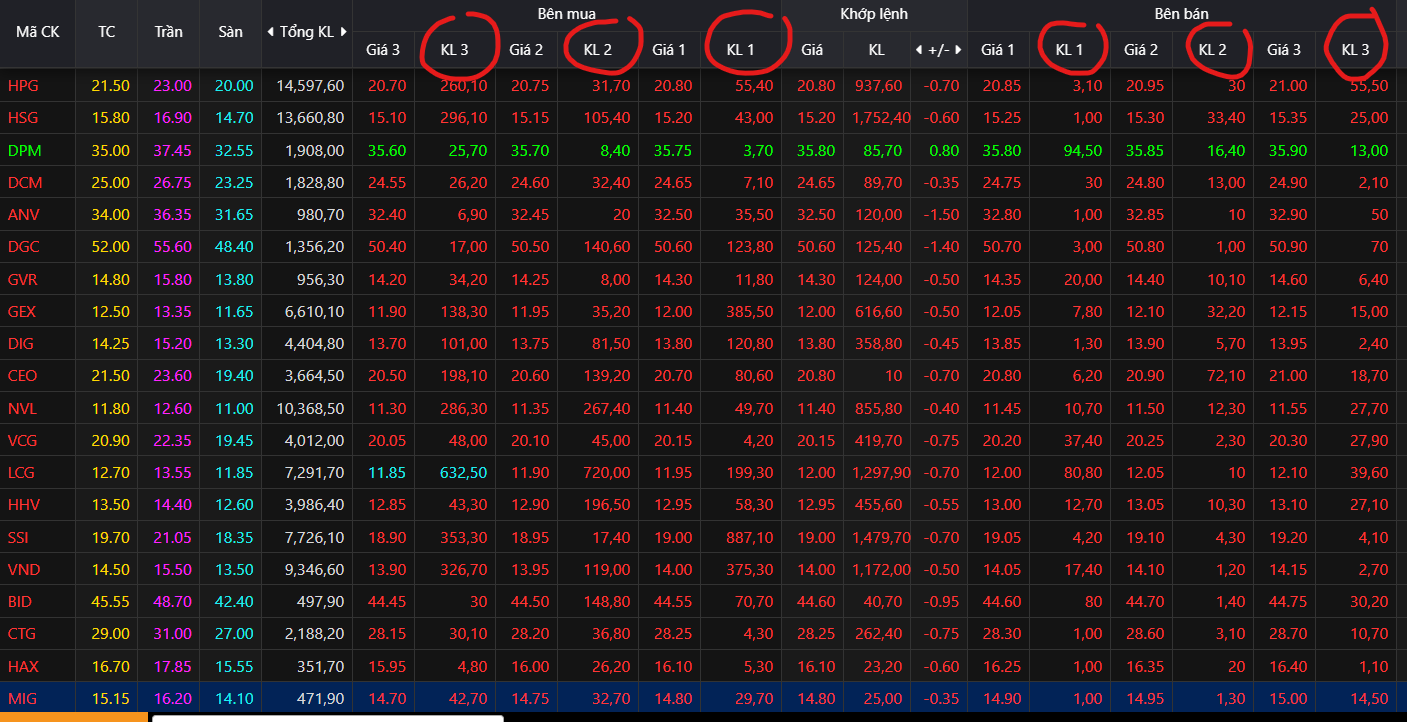
Task: Open the SSI stock symbol
Action: [x=20, y=537]
